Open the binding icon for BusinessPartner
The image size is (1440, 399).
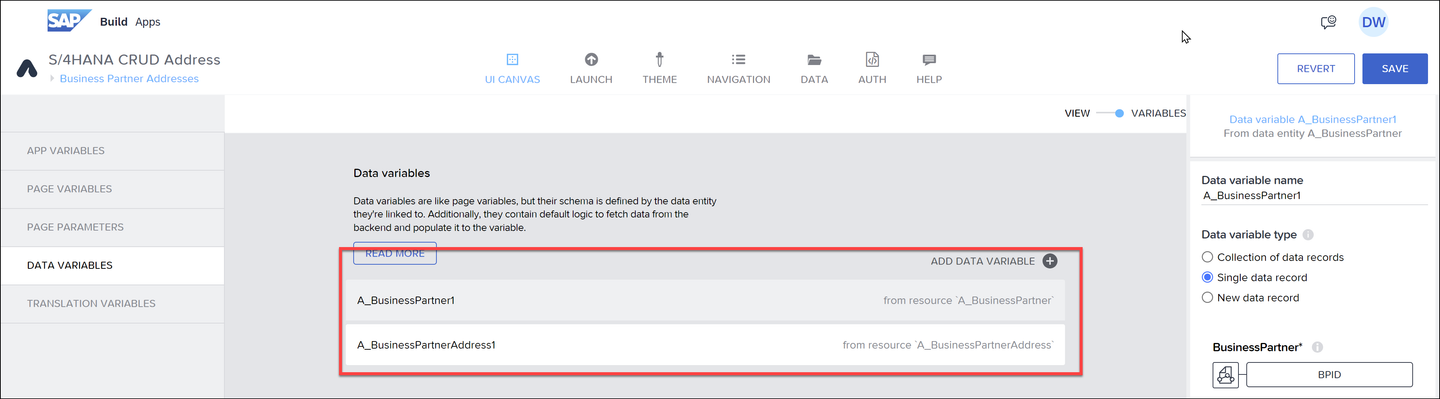[x=1225, y=375]
